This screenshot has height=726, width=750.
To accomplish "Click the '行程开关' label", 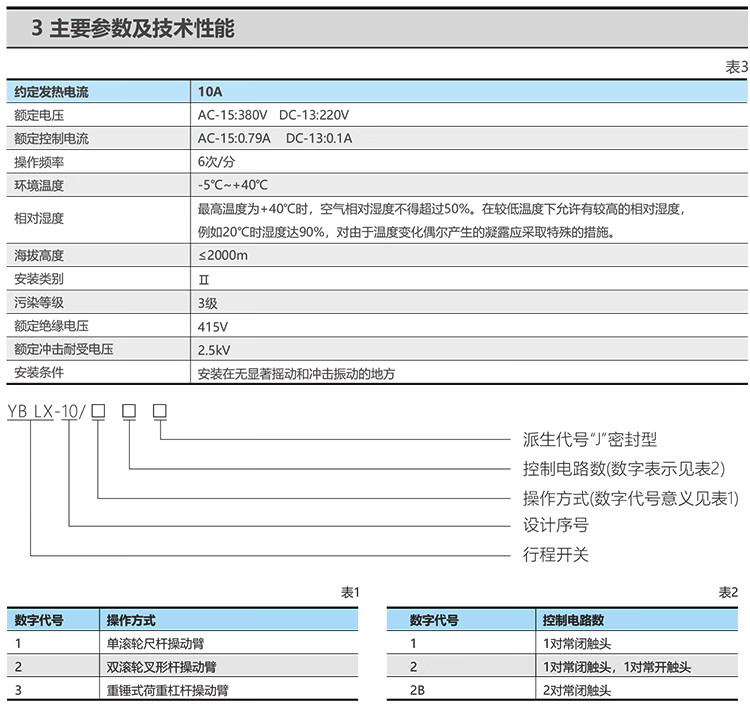I will 556,554.
